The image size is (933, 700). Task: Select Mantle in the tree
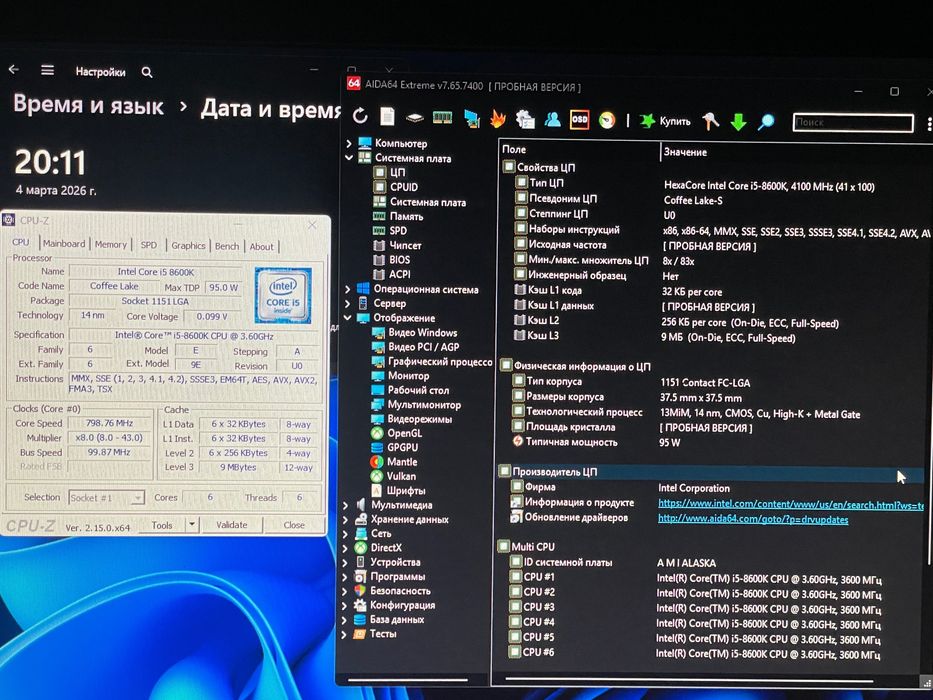click(393, 462)
